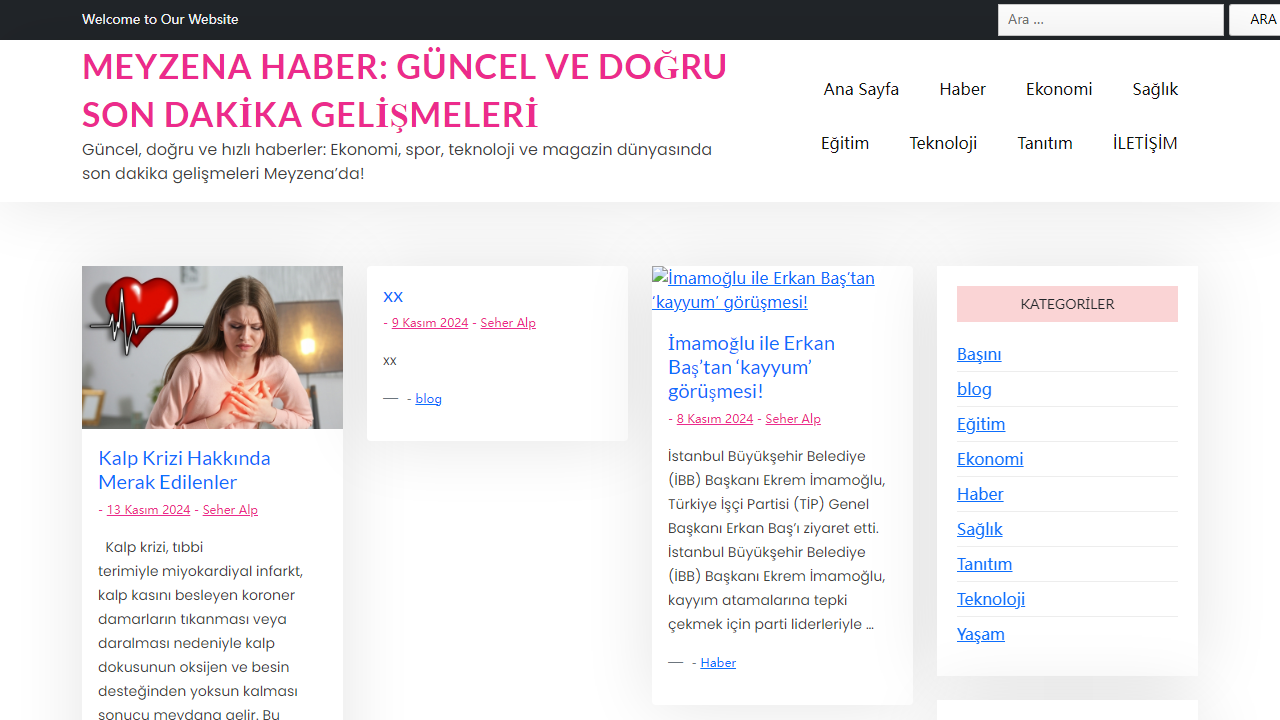Open the Ana Sayfa menu item
Screen dimensions: 1280x720
(861, 89)
